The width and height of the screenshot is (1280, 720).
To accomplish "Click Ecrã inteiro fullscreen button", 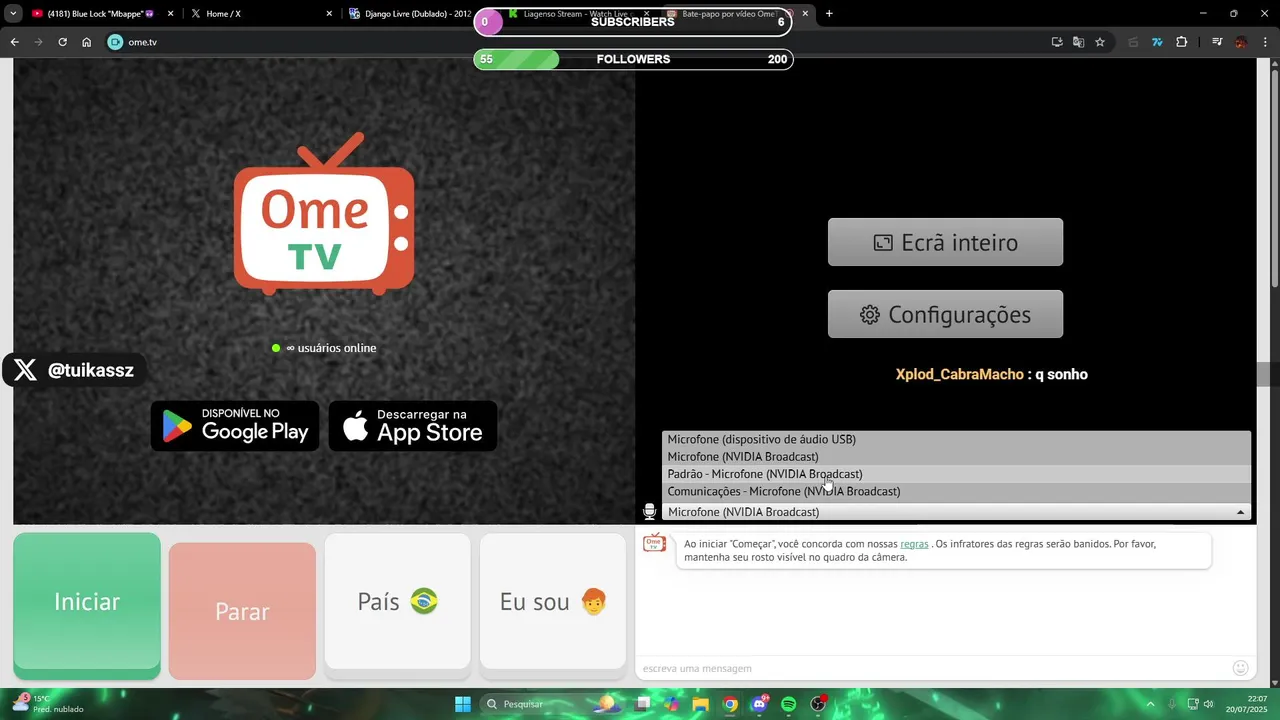I will coord(945,242).
